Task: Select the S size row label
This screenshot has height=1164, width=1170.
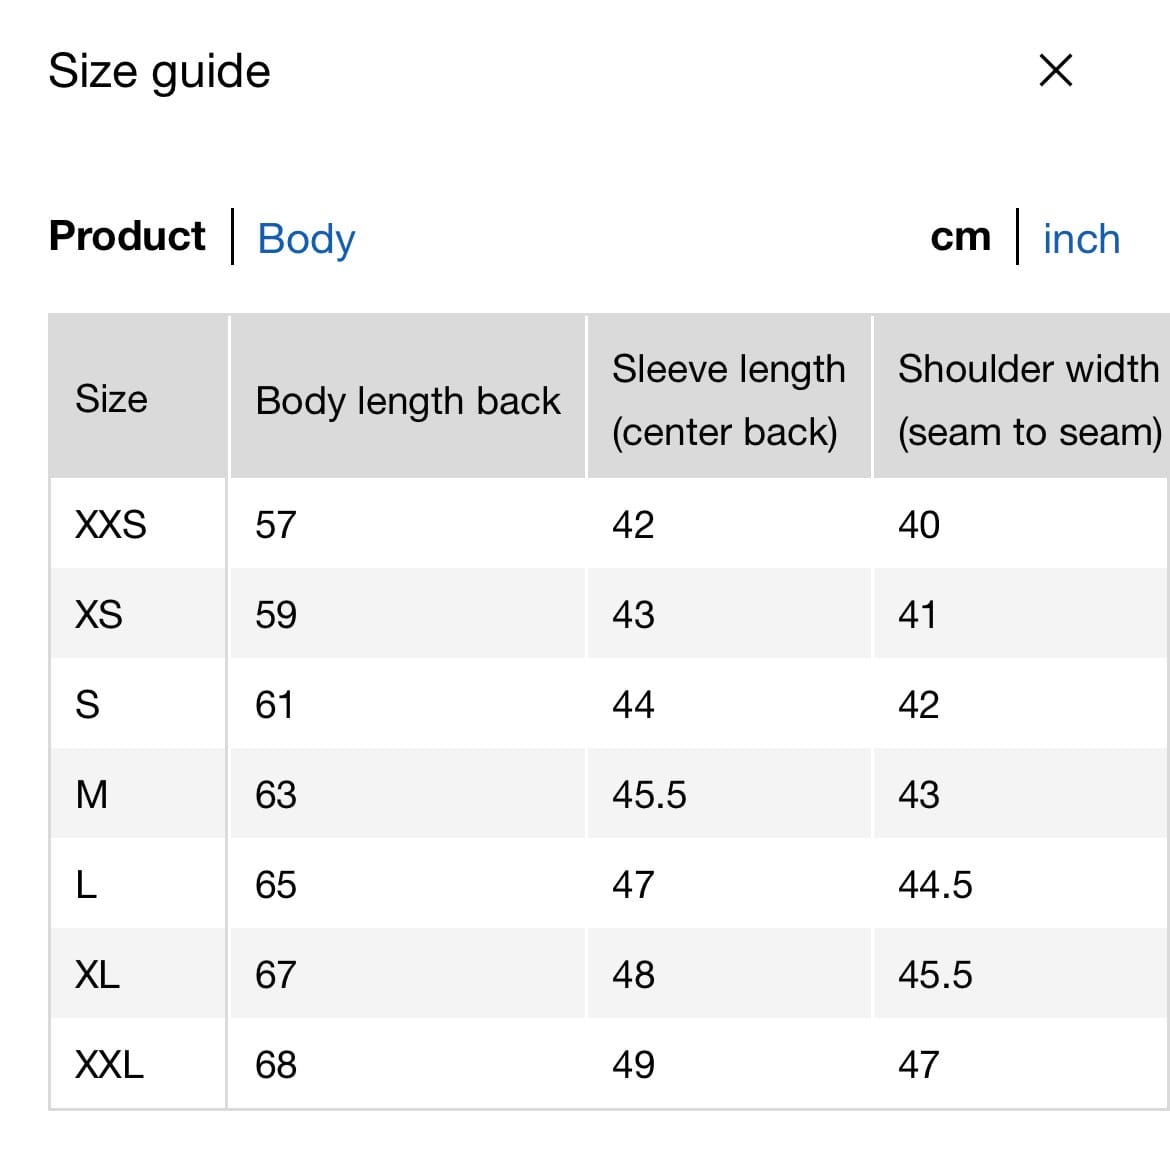Action: click(x=88, y=705)
